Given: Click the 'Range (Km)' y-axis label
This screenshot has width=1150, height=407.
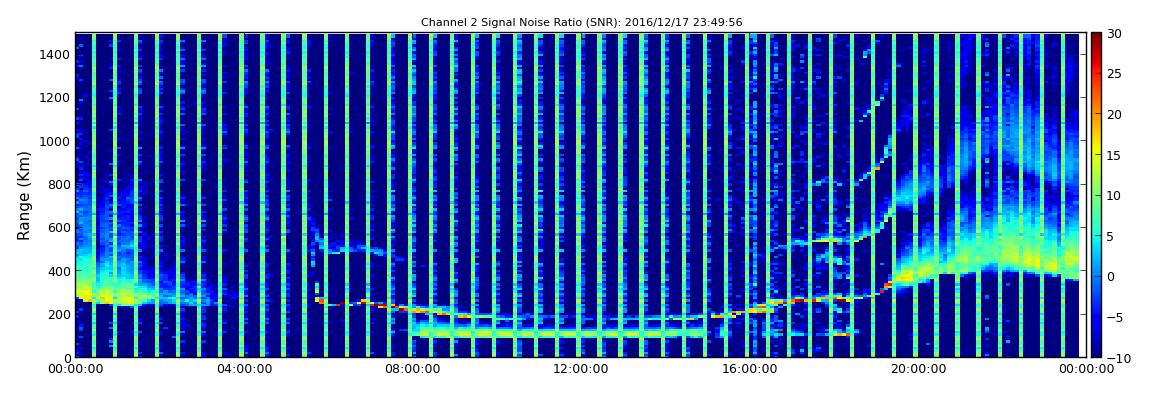Looking at the screenshot, I should point(23,194).
